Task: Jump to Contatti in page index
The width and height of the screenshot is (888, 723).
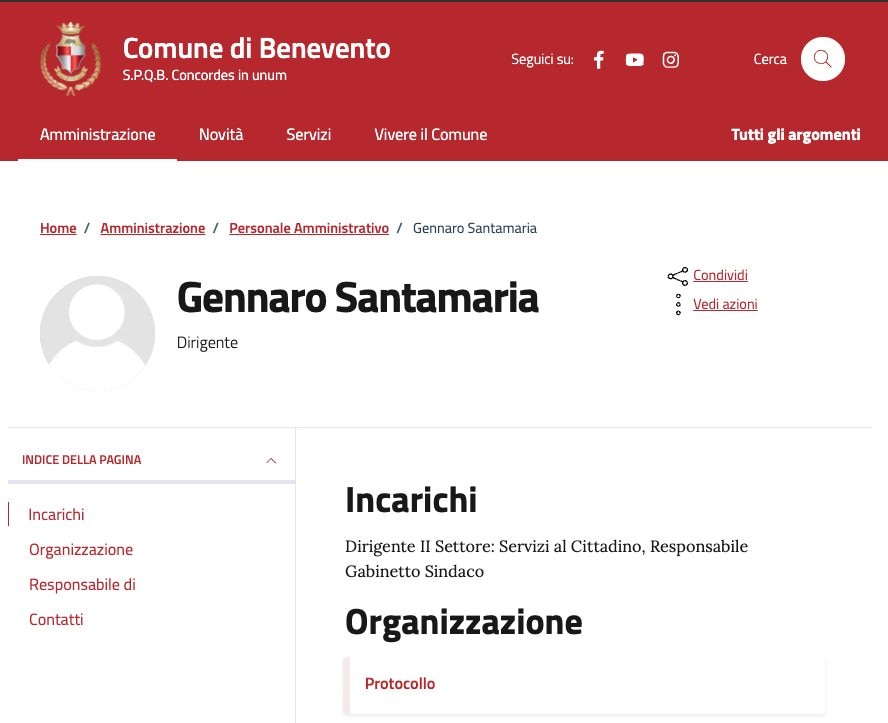Action: click(56, 620)
